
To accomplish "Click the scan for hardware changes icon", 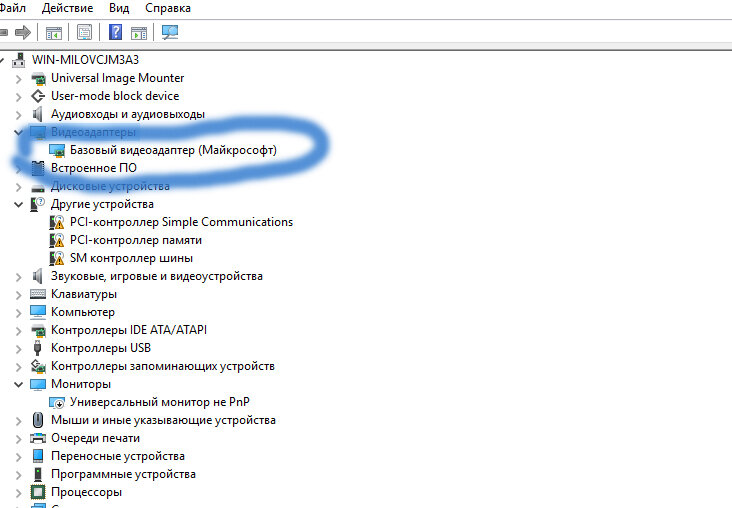I will click(x=170, y=32).
